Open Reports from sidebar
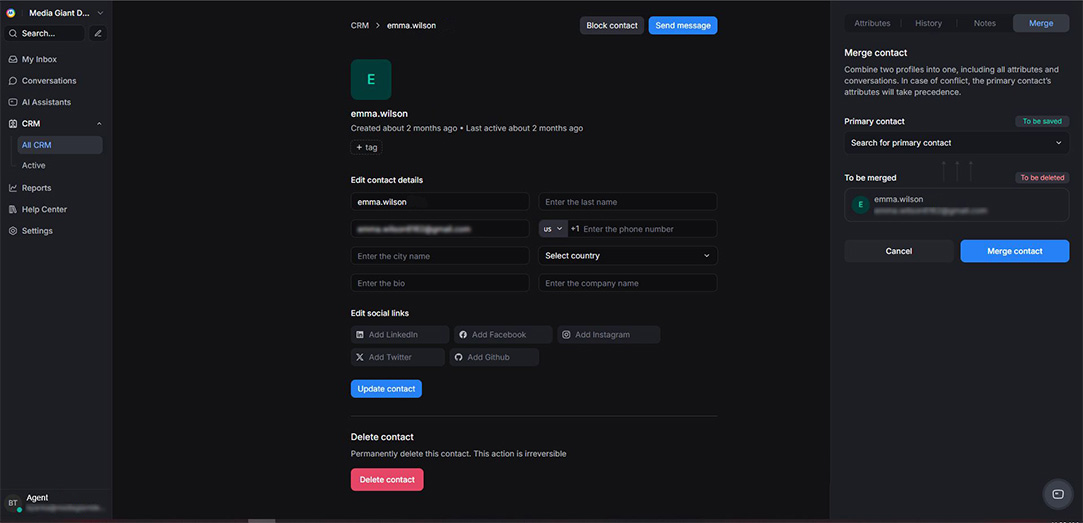 tap(36, 188)
